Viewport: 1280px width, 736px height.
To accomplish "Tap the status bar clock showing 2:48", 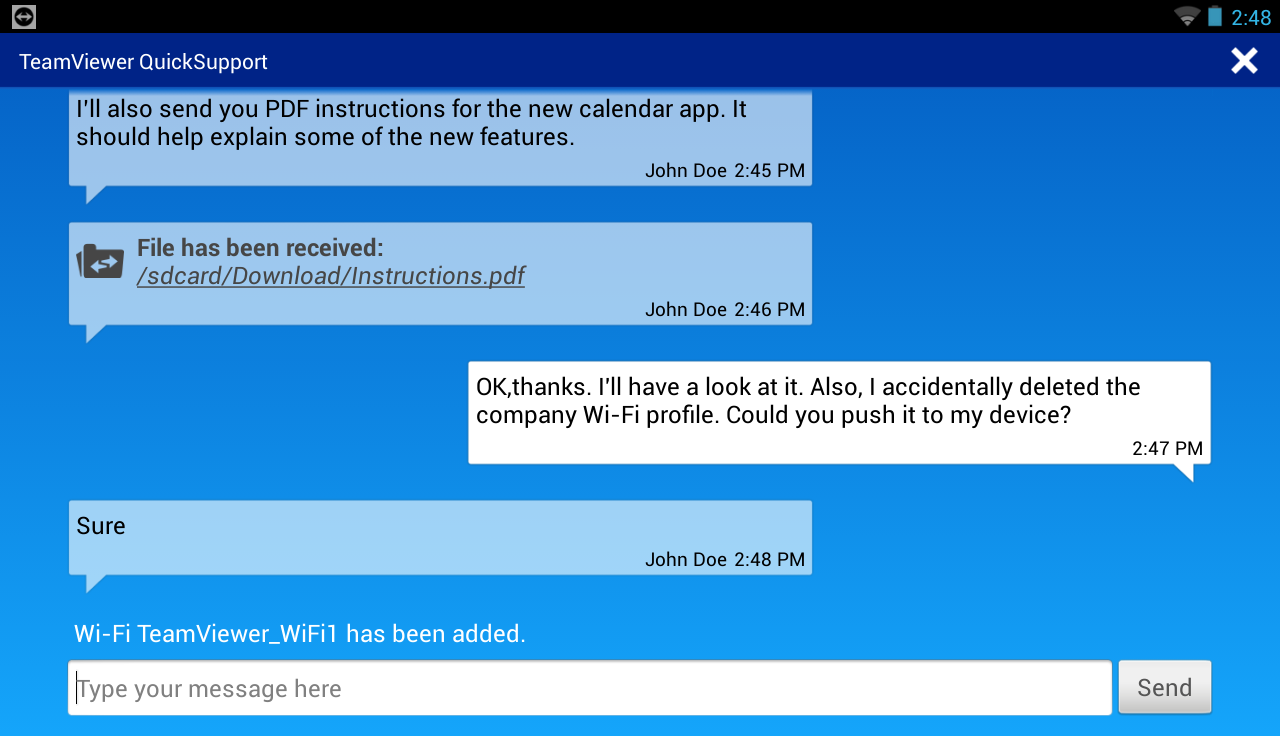I will (1251, 17).
